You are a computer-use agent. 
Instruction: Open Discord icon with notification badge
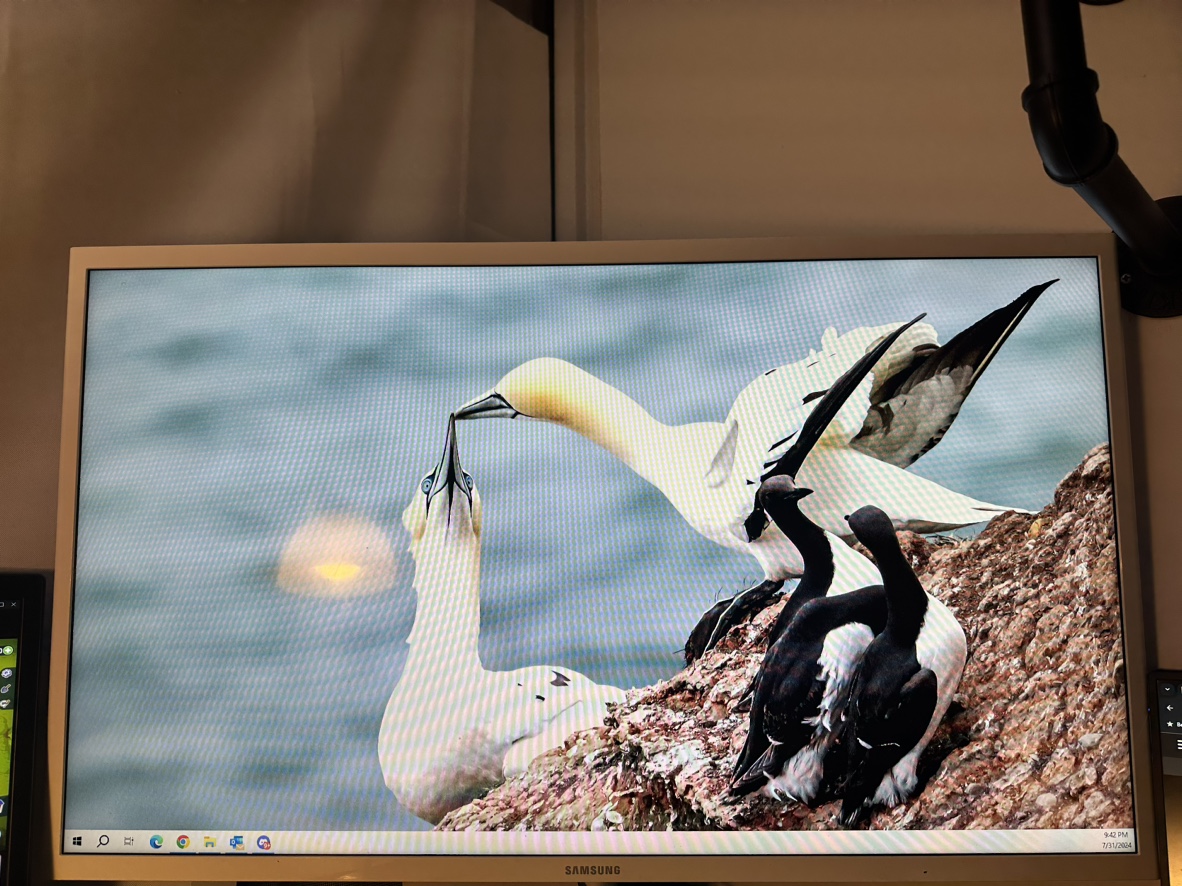[263, 842]
